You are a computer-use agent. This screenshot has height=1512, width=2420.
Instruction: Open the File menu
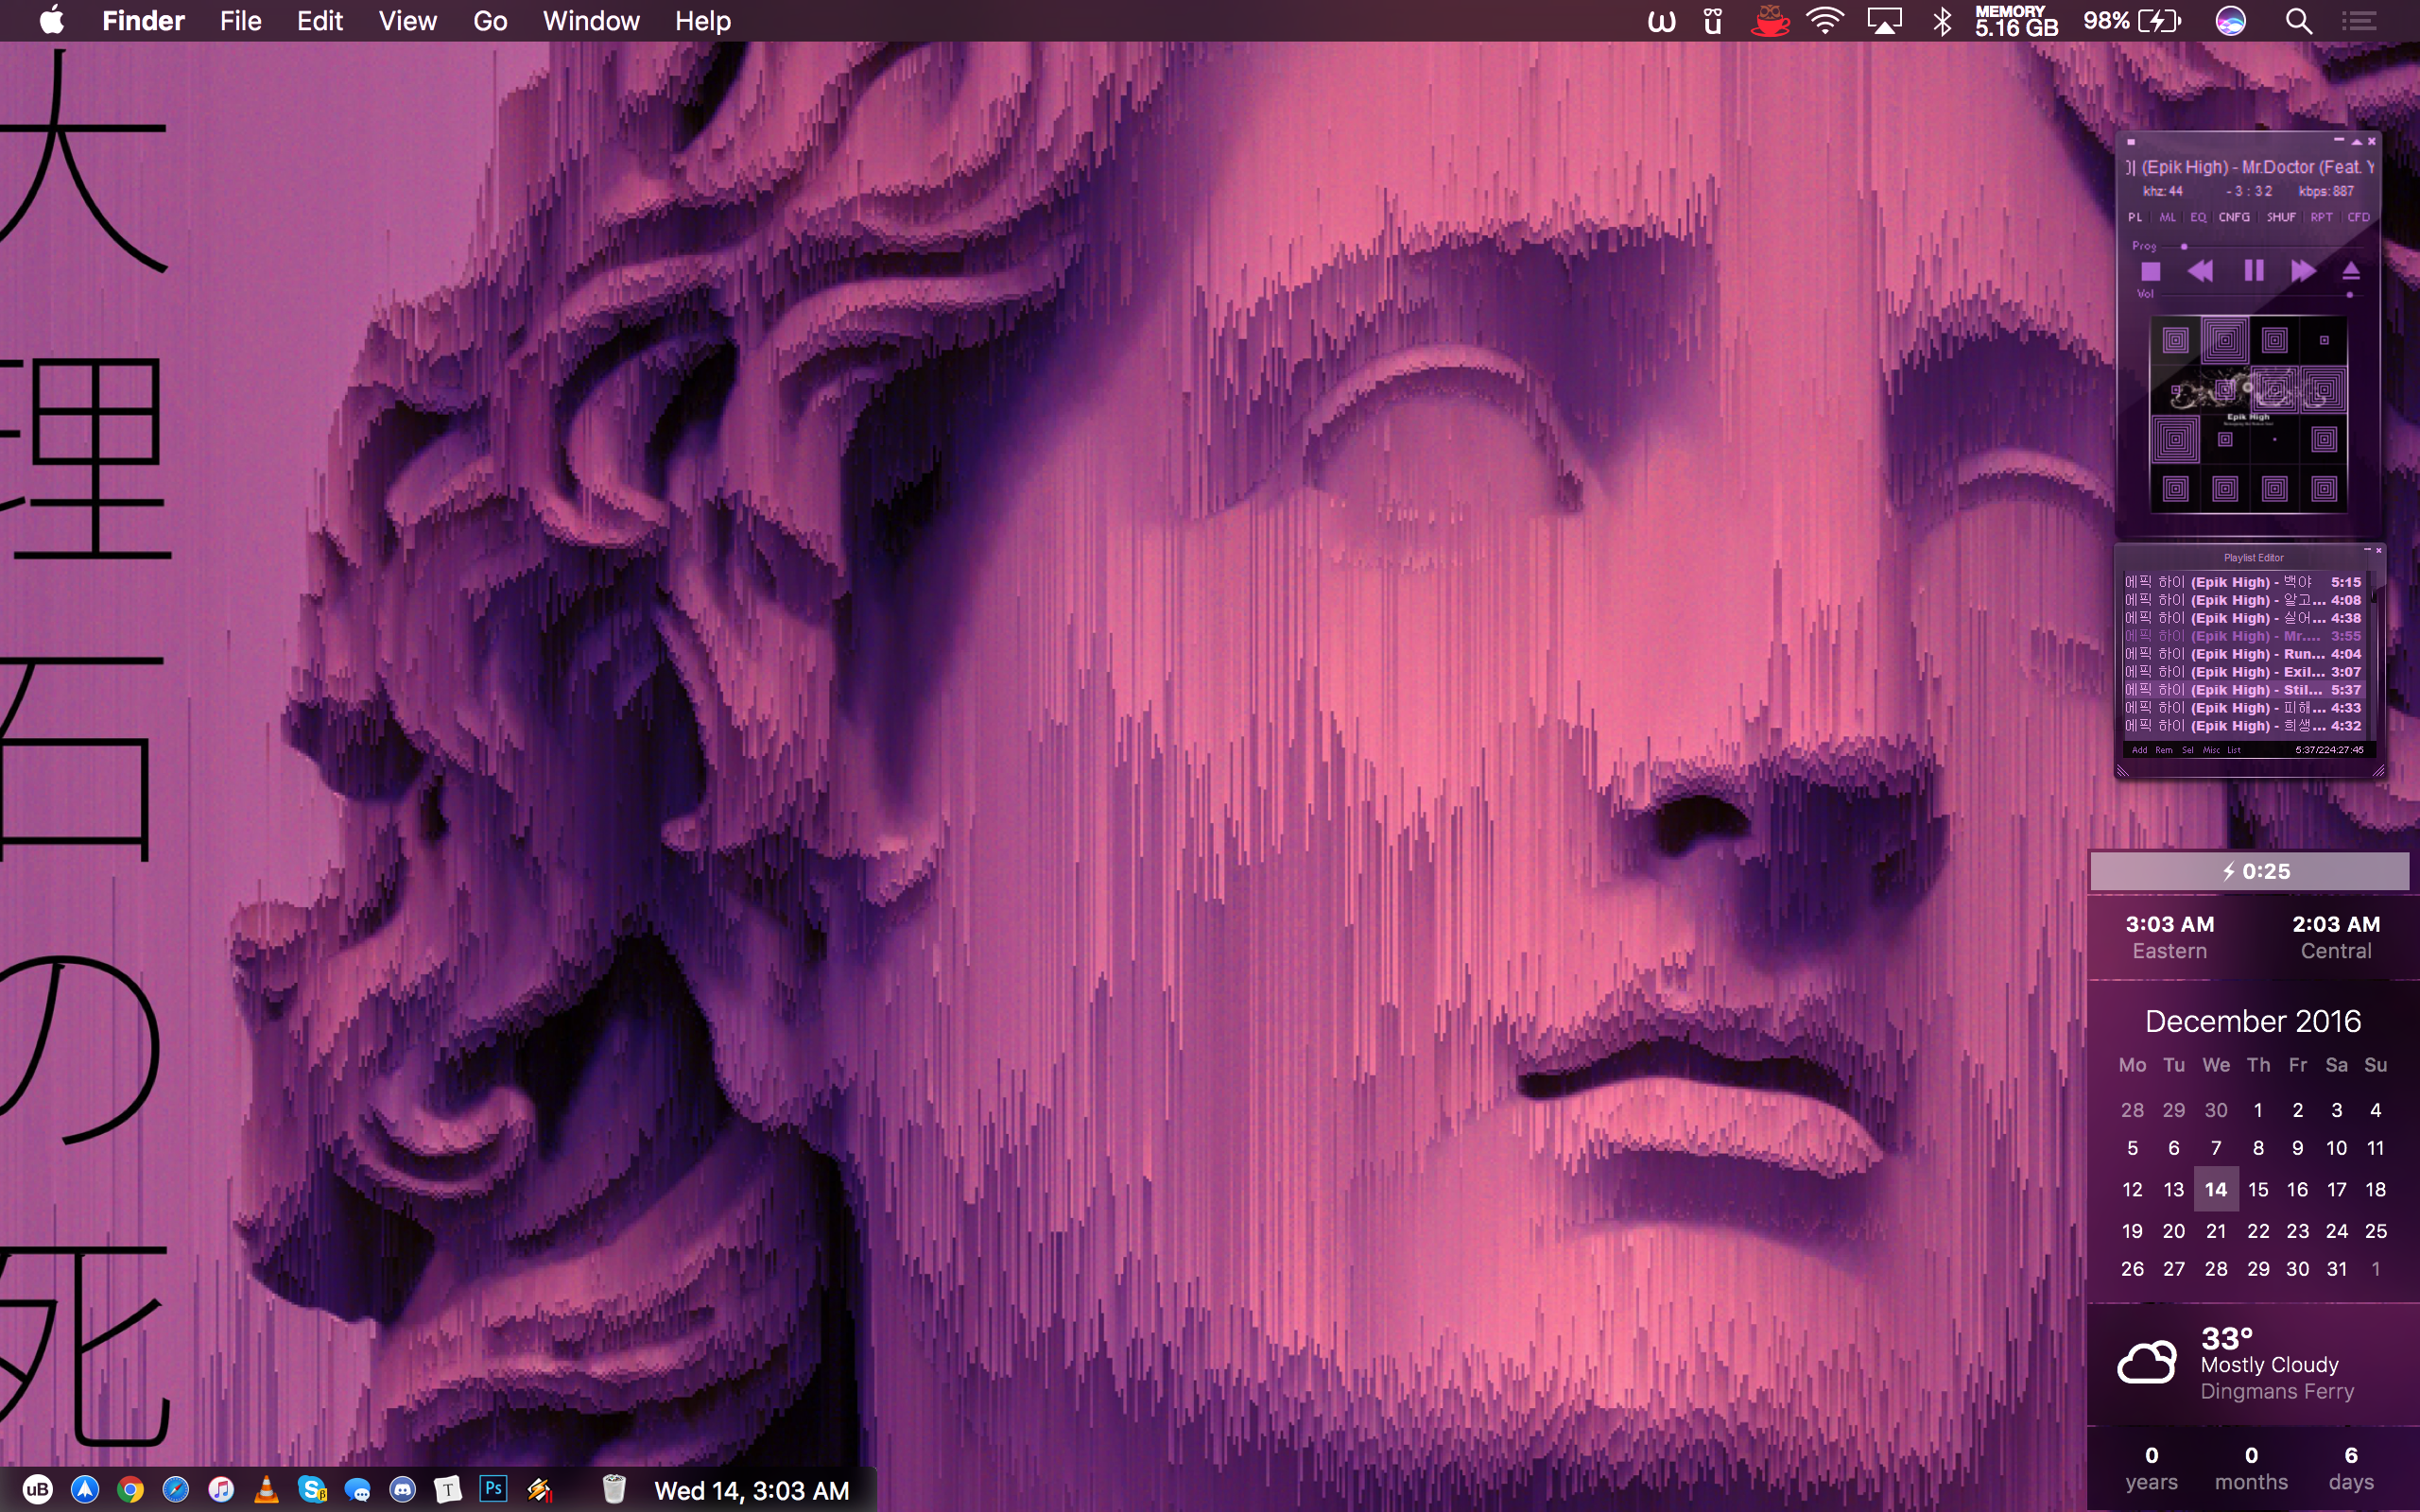[x=241, y=21]
